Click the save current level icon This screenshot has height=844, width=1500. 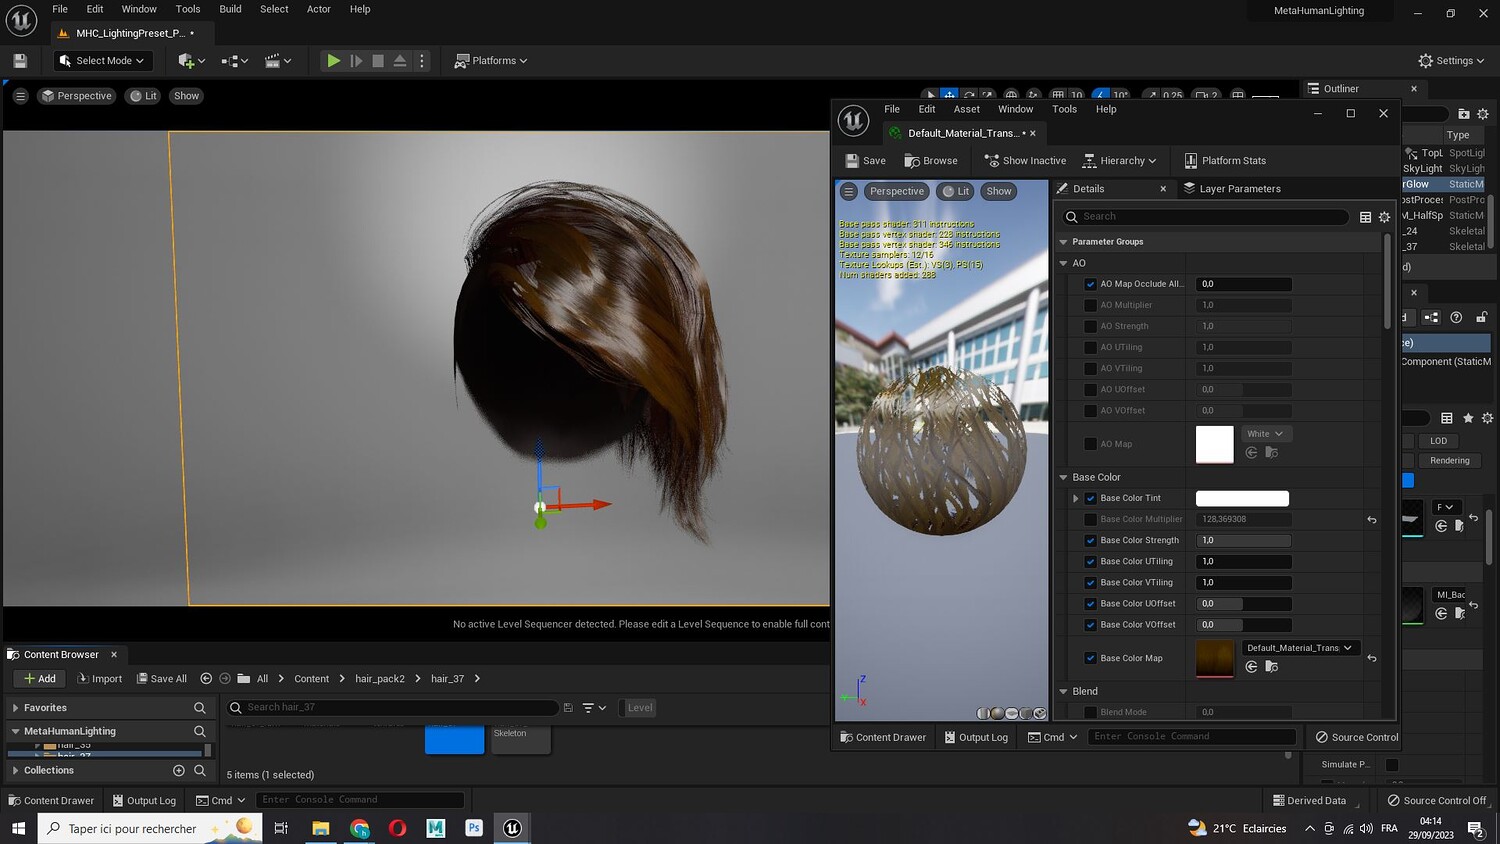click(x=20, y=61)
